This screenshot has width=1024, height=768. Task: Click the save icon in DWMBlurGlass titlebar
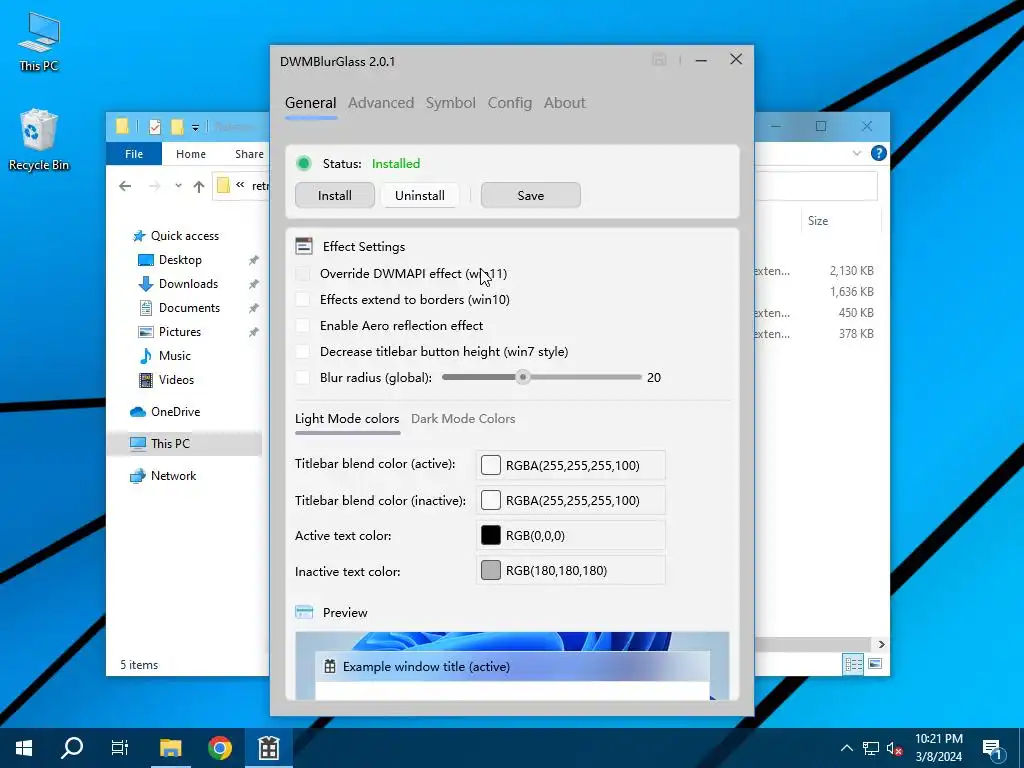[659, 60]
